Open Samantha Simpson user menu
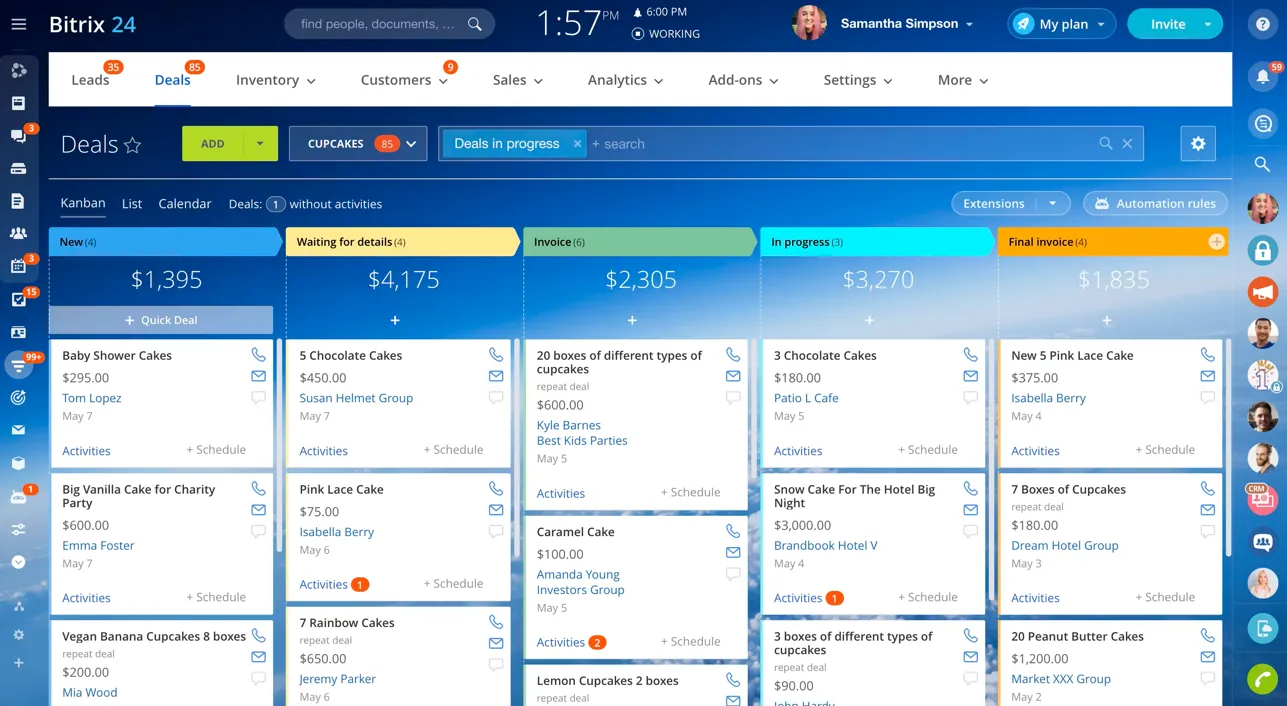This screenshot has height=706, width=1287. [x=907, y=24]
